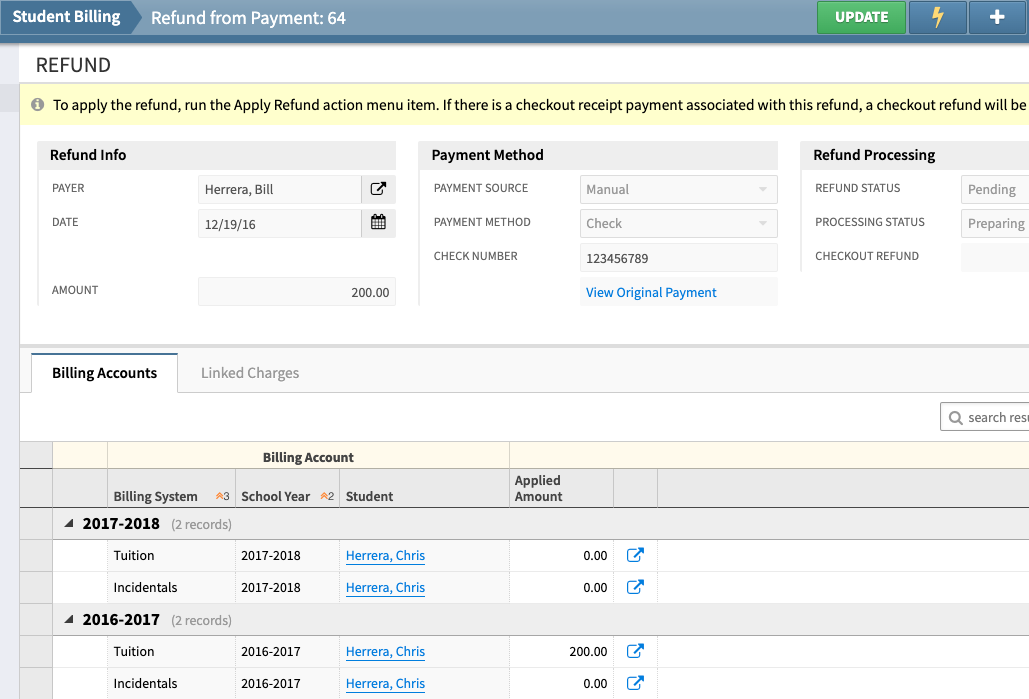Click the Billing System column sort indicator
1029x699 pixels.
(220, 495)
